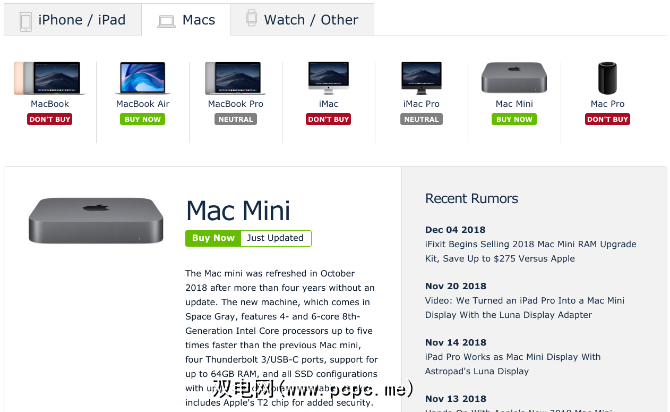Click the phone icon in iPhone tab
The image size is (670, 412).
[x=26, y=21]
